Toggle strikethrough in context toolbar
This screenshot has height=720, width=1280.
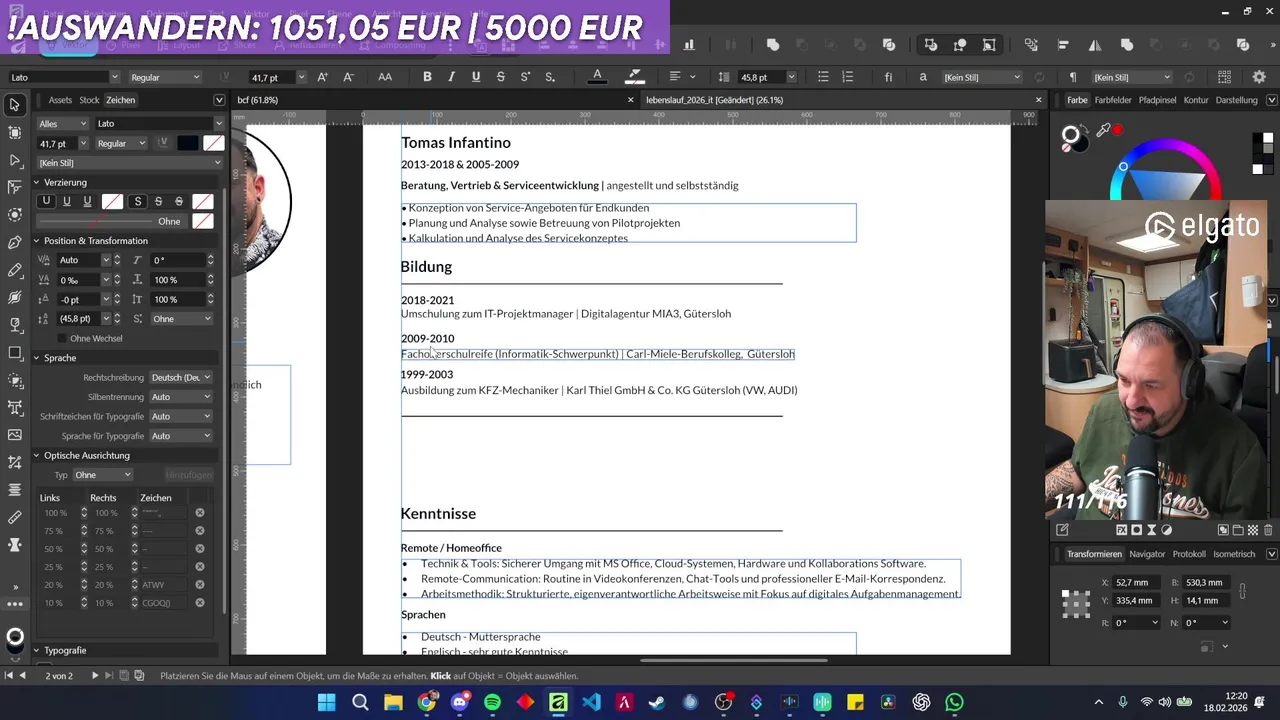click(x=500, y=77)
